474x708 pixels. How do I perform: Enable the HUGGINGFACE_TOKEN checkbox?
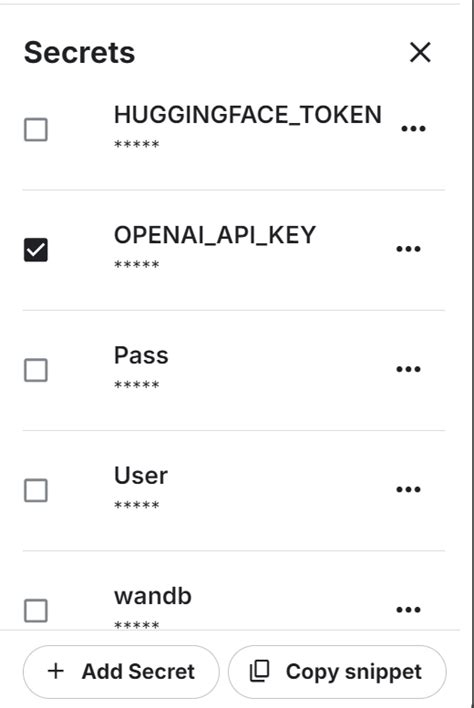point(36,130)
